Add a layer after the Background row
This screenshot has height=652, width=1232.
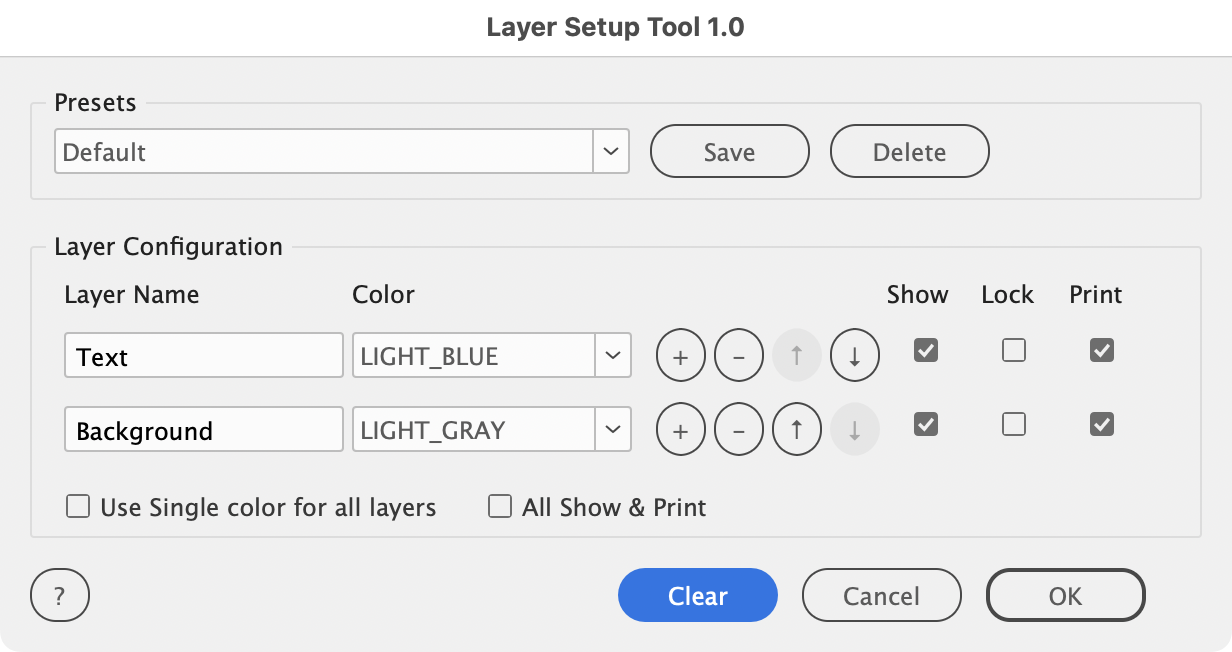tap(681, 431)
